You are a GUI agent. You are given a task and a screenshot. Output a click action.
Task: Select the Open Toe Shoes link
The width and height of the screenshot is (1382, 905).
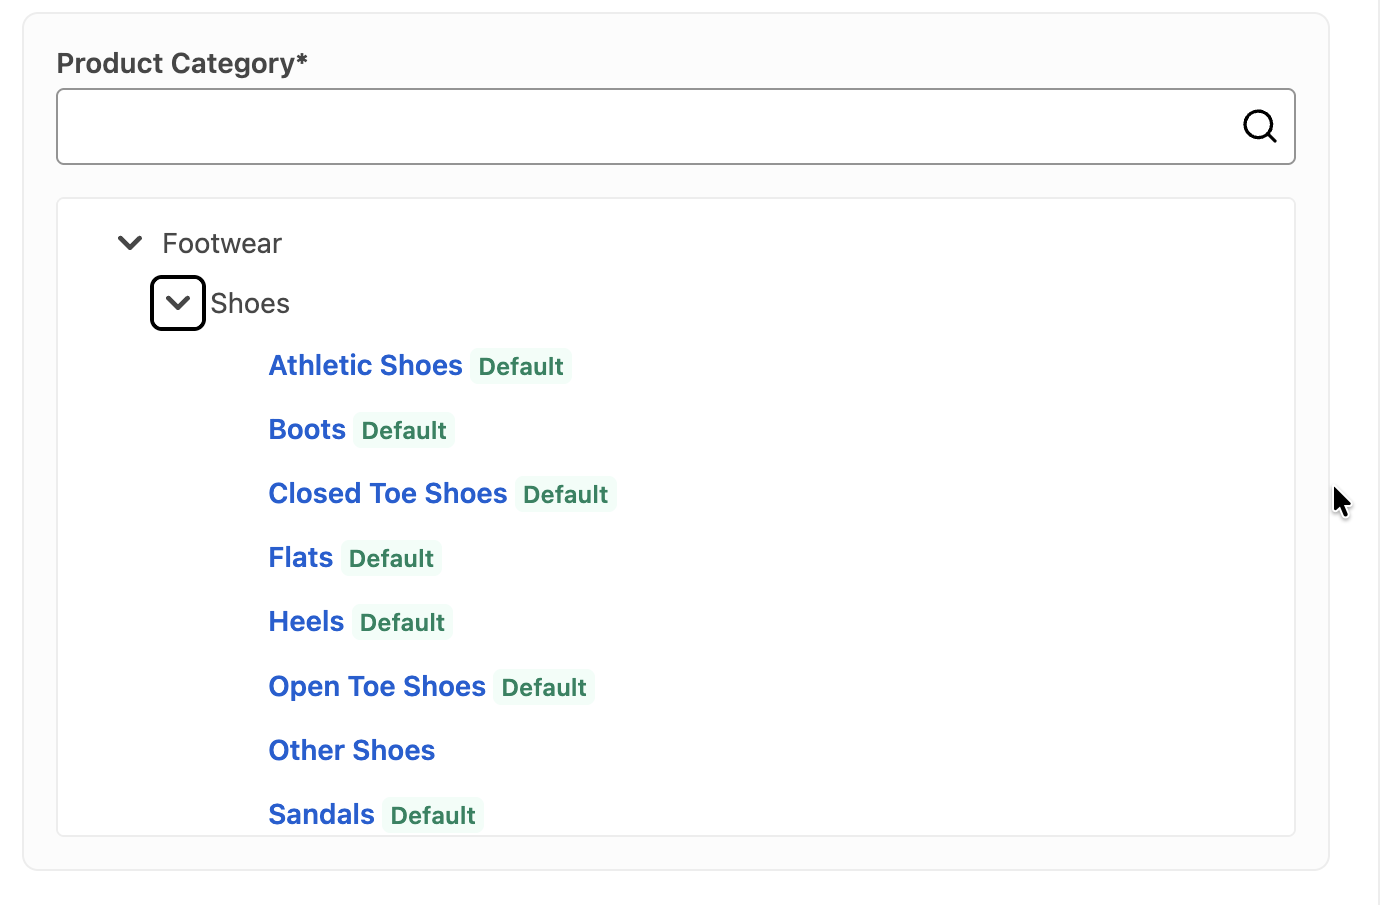(377, 686)
